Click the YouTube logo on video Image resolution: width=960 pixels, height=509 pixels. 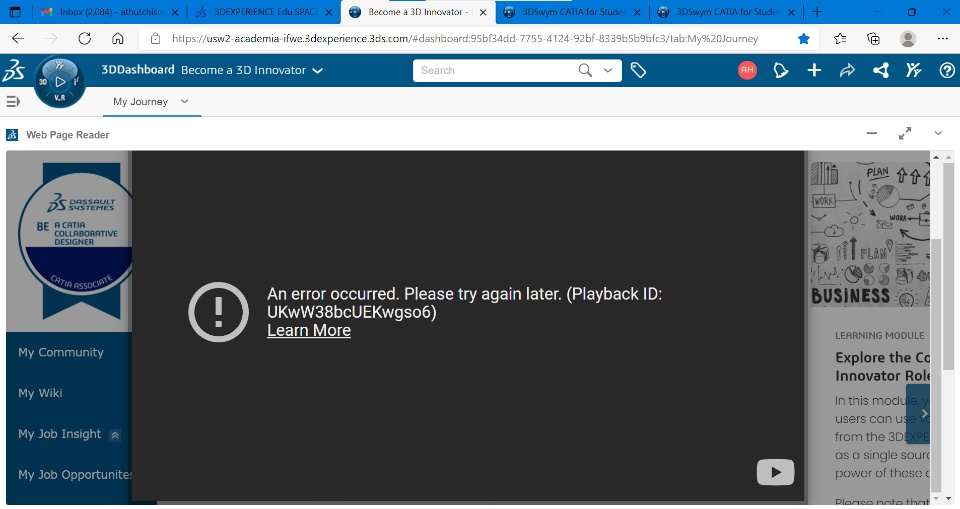tap(775, 472)
